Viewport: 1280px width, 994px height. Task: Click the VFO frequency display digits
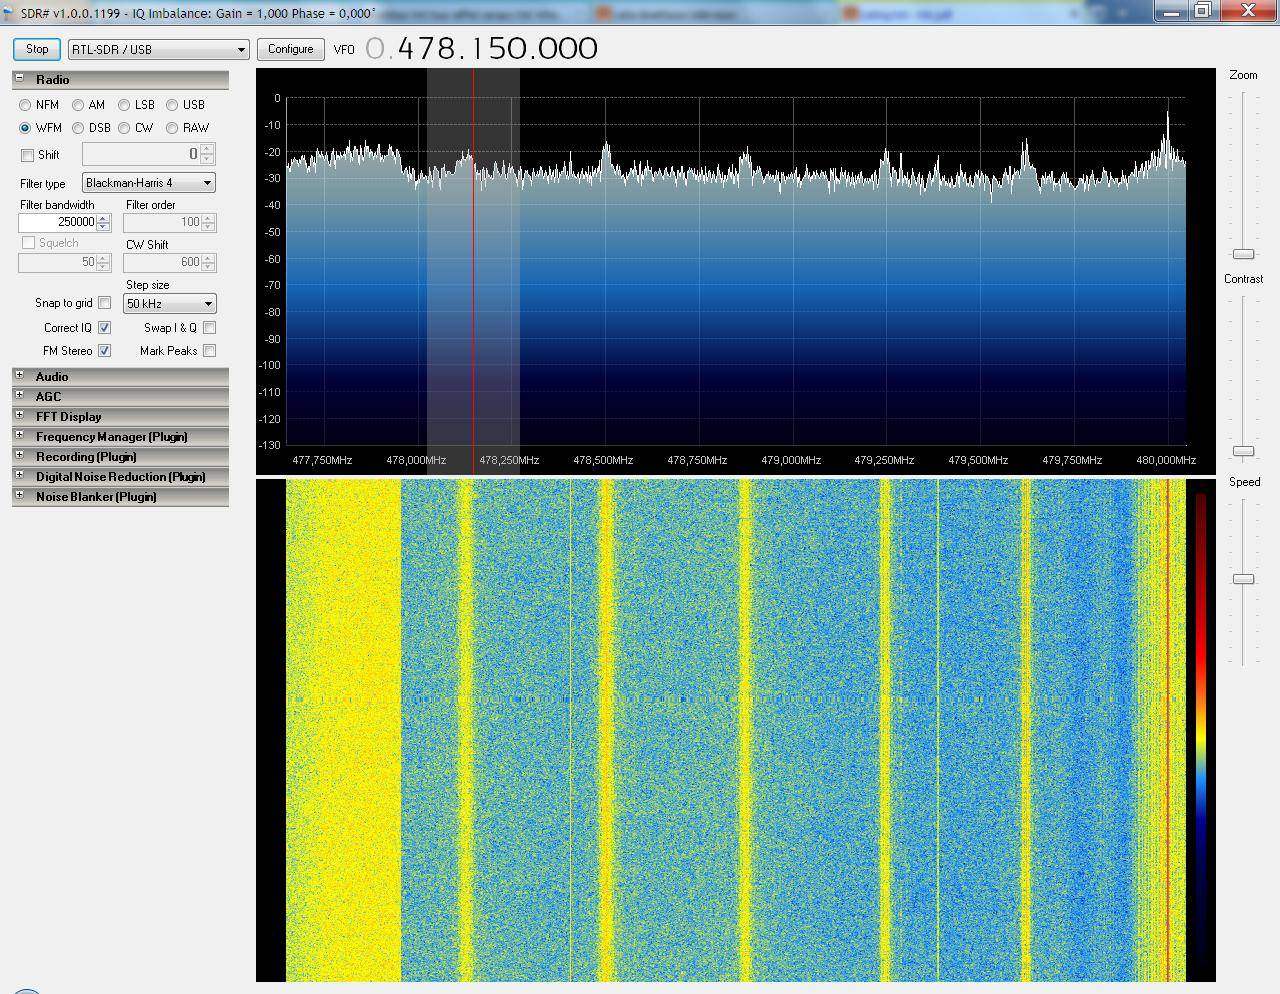(x=481, y=49)
